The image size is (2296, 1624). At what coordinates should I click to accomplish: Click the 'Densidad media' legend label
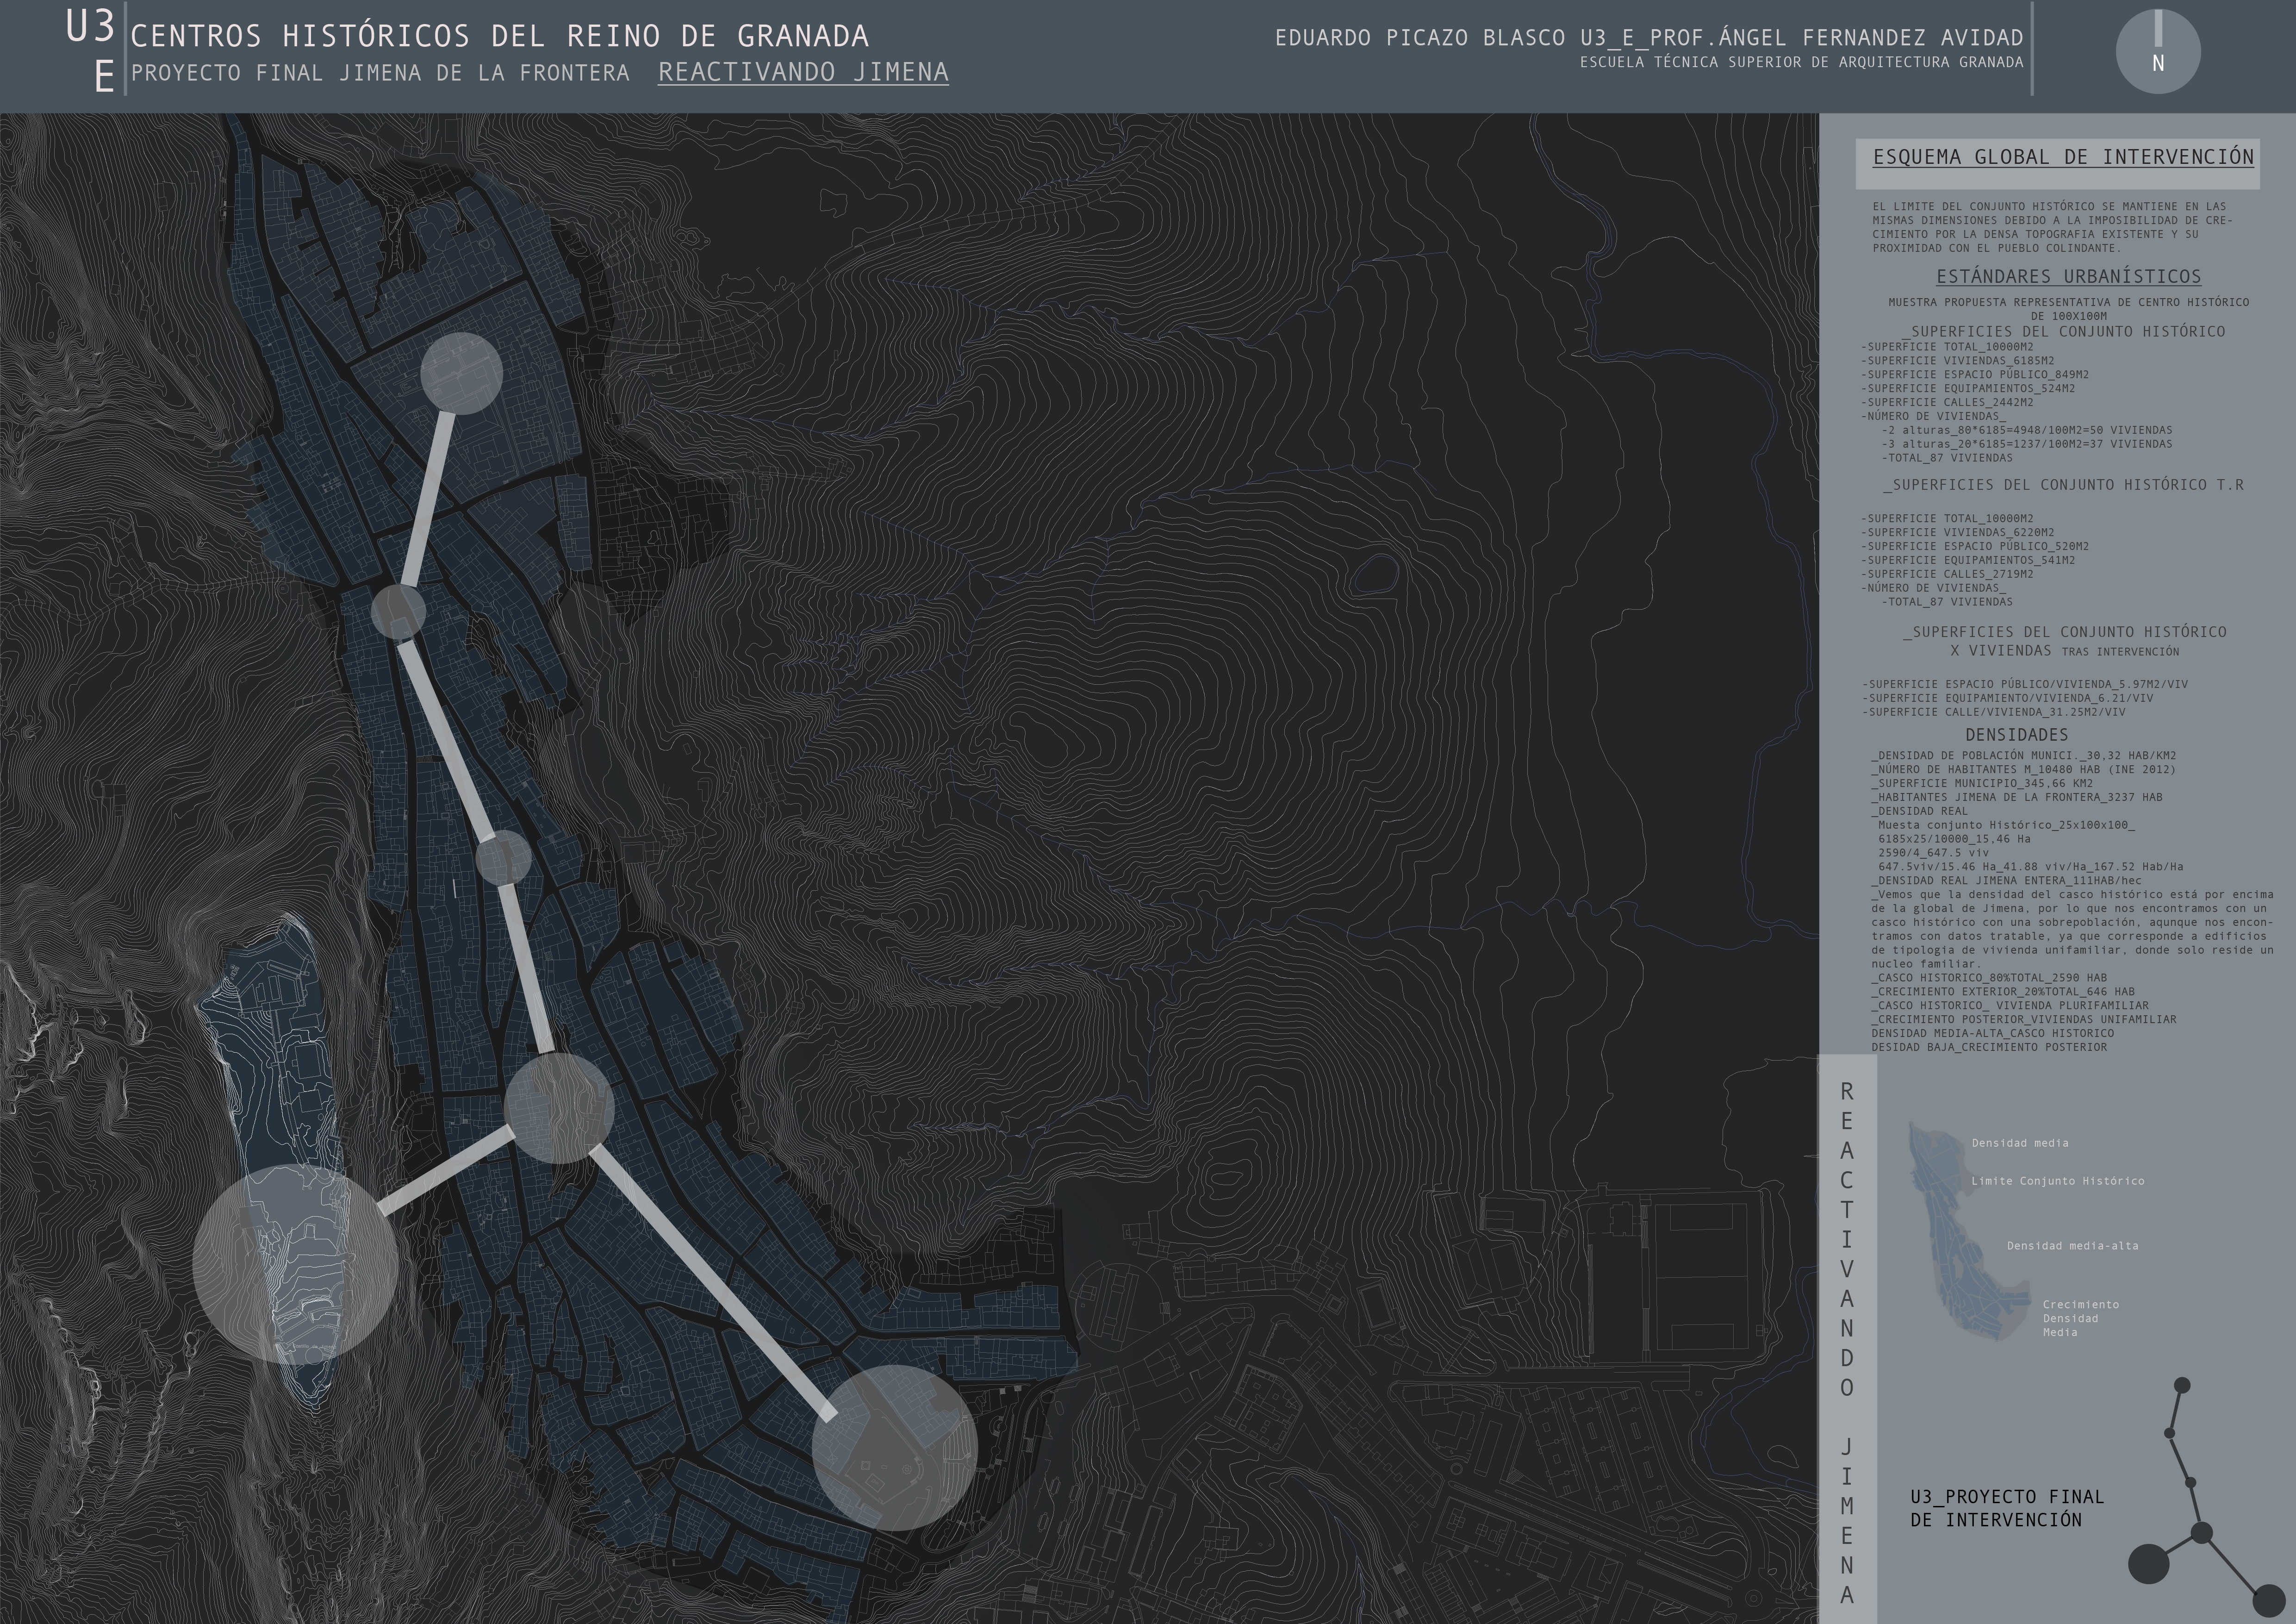tap(2020, 1143)
